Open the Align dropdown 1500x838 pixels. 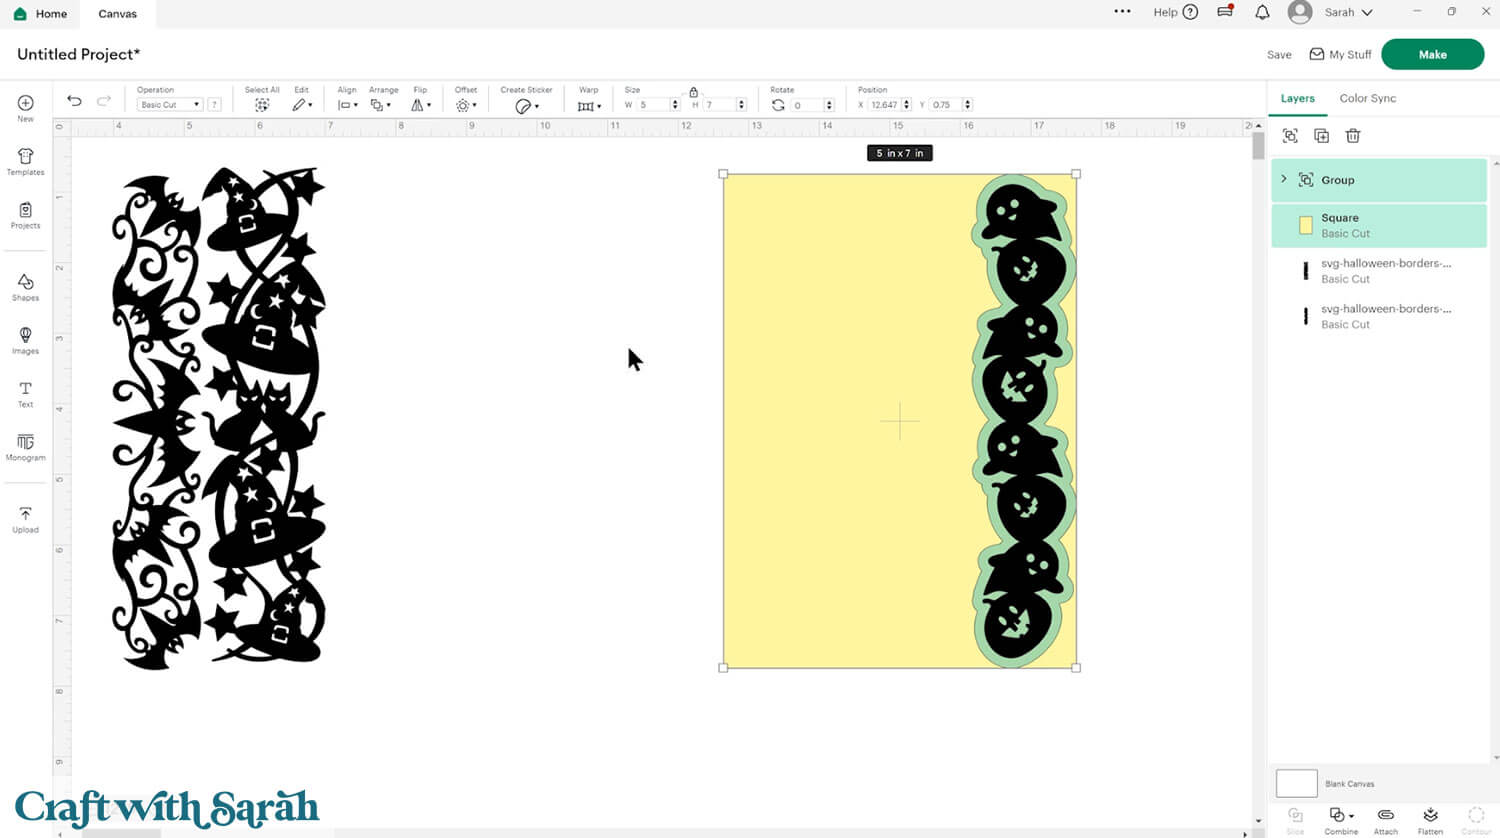347,105
